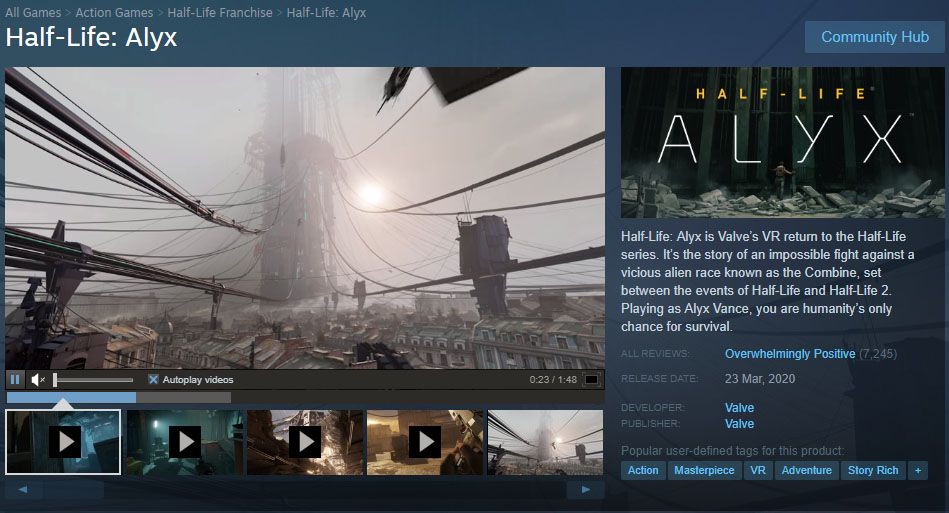
Task: Click the 0:23 / 1:48 time display
Action: coord(553,380)
